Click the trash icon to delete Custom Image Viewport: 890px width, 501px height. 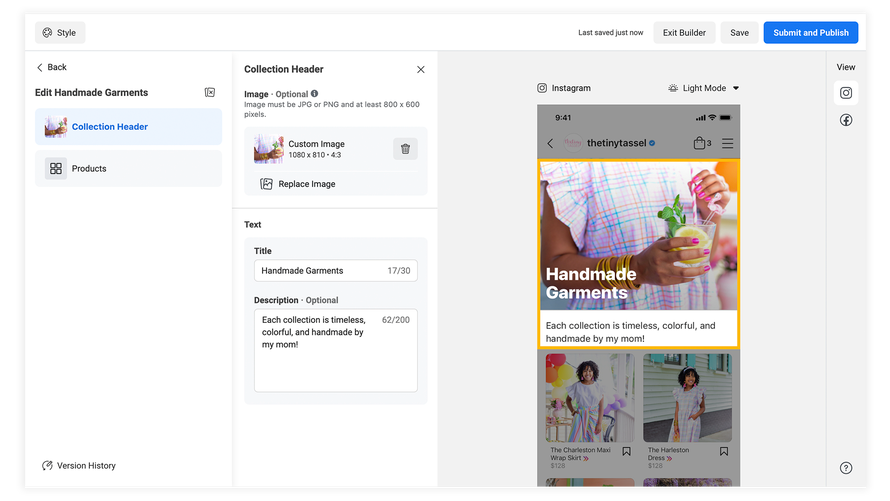click(x=405, y=149)
